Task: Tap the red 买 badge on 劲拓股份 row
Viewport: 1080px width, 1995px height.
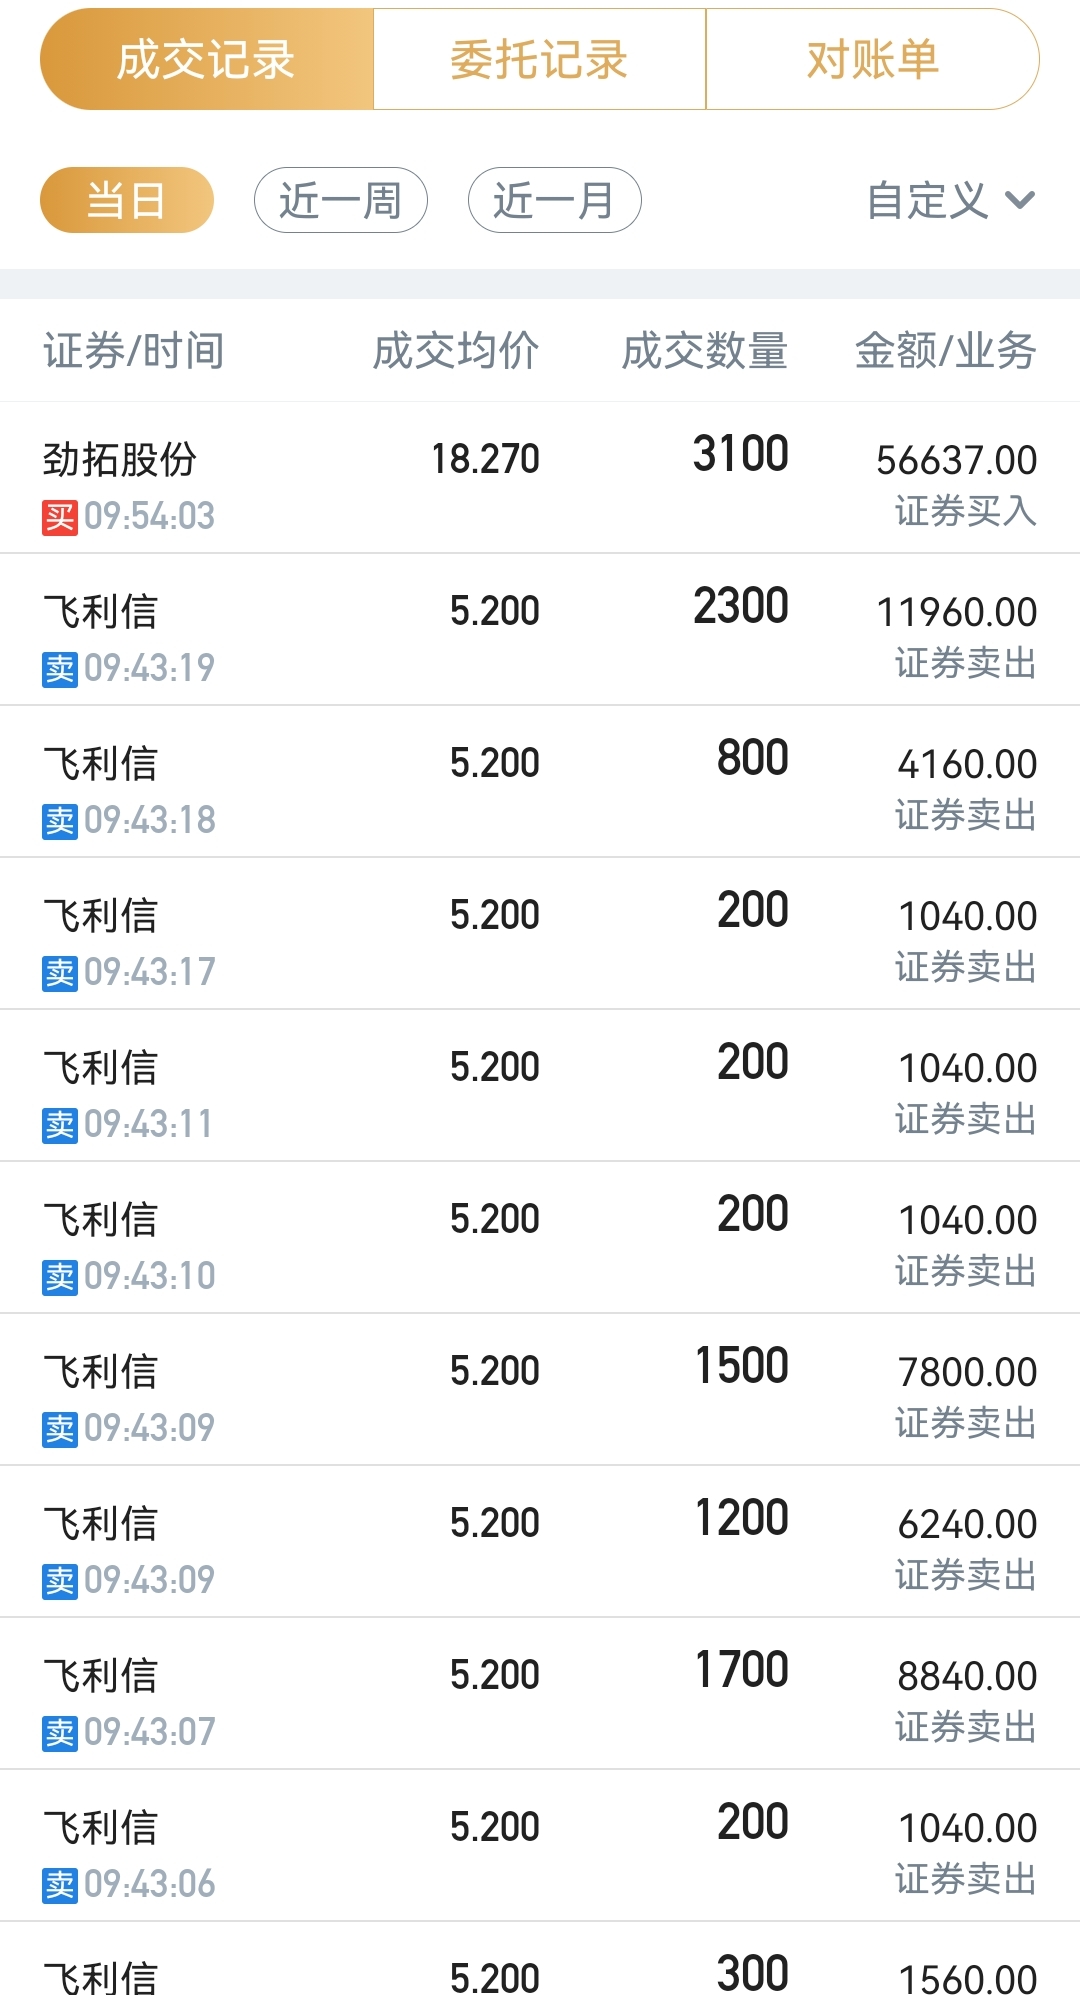Action: click(x=60, y=517)
